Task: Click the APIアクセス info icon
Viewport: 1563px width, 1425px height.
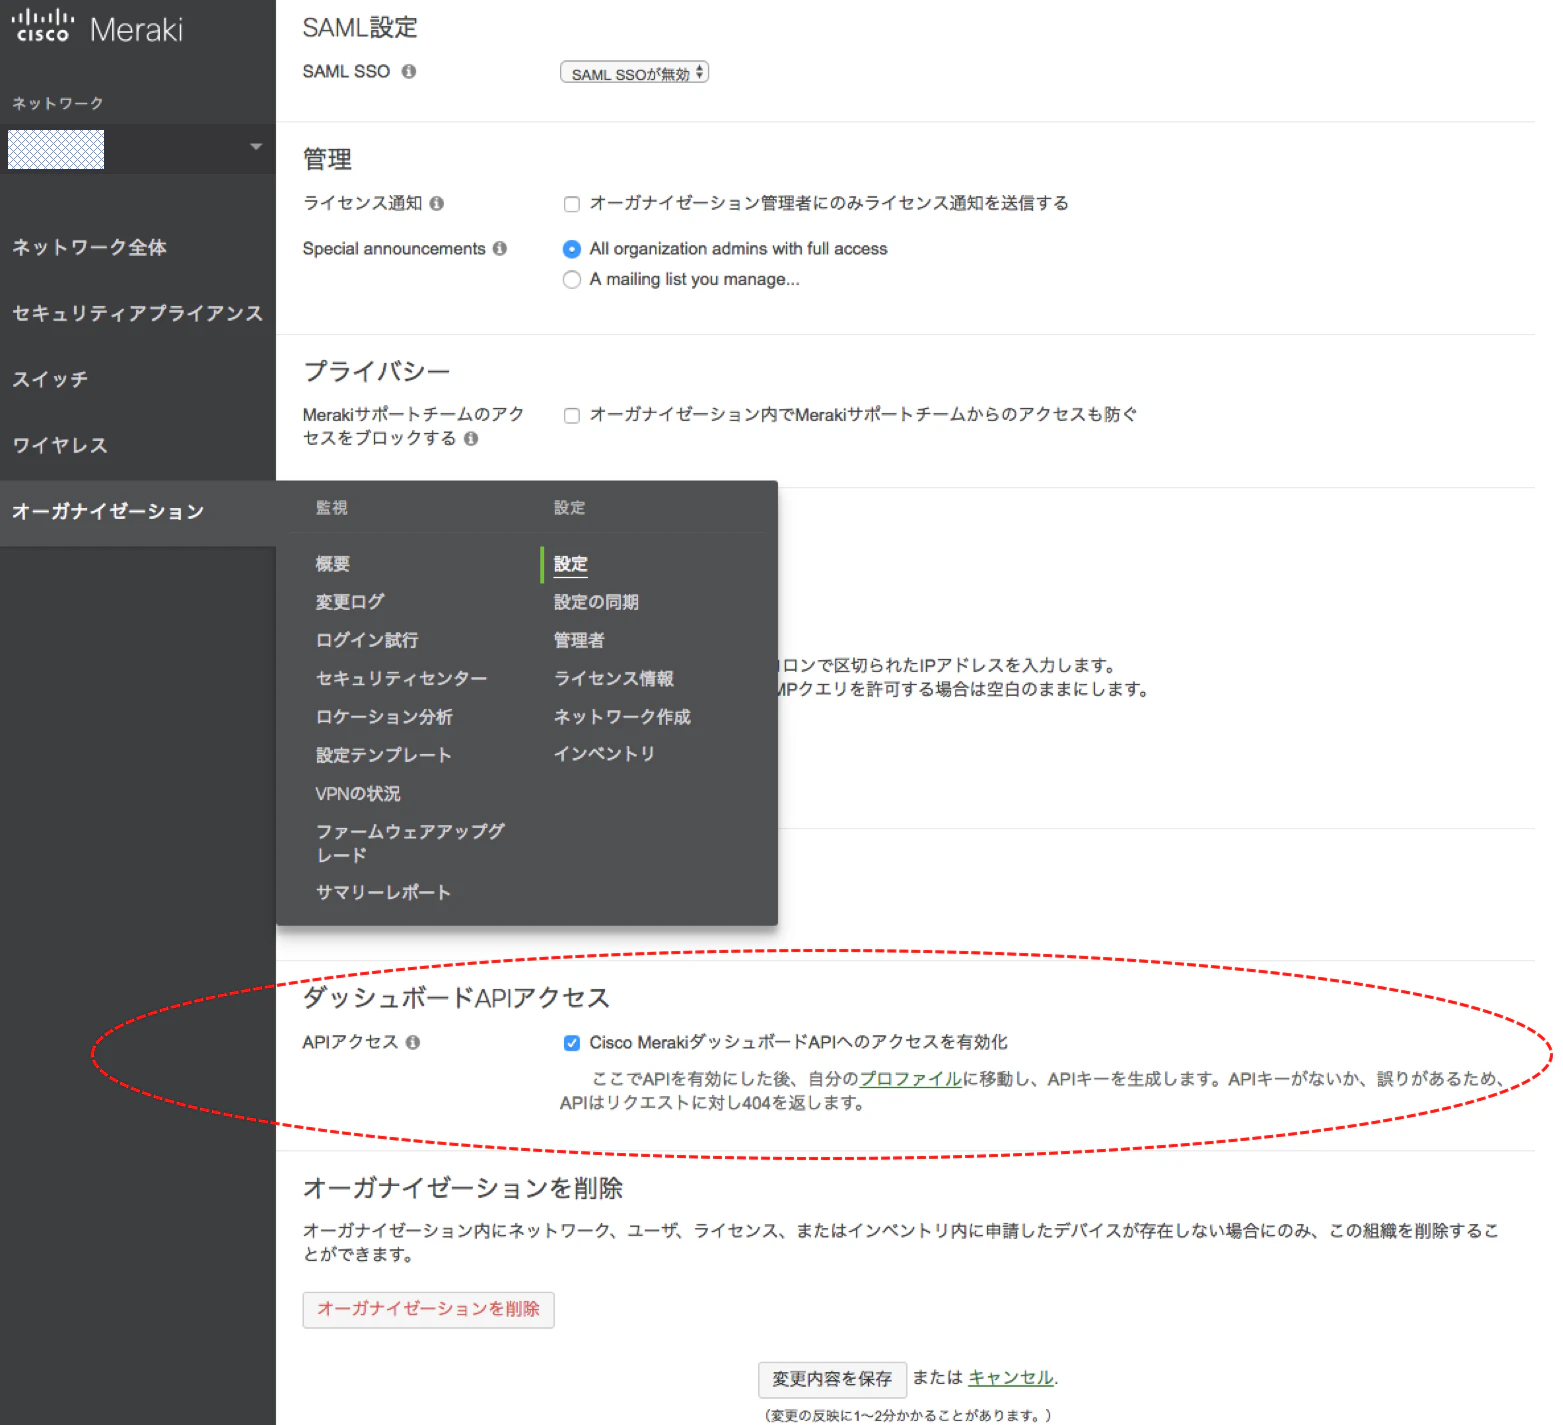Action: click(413, 1042)
